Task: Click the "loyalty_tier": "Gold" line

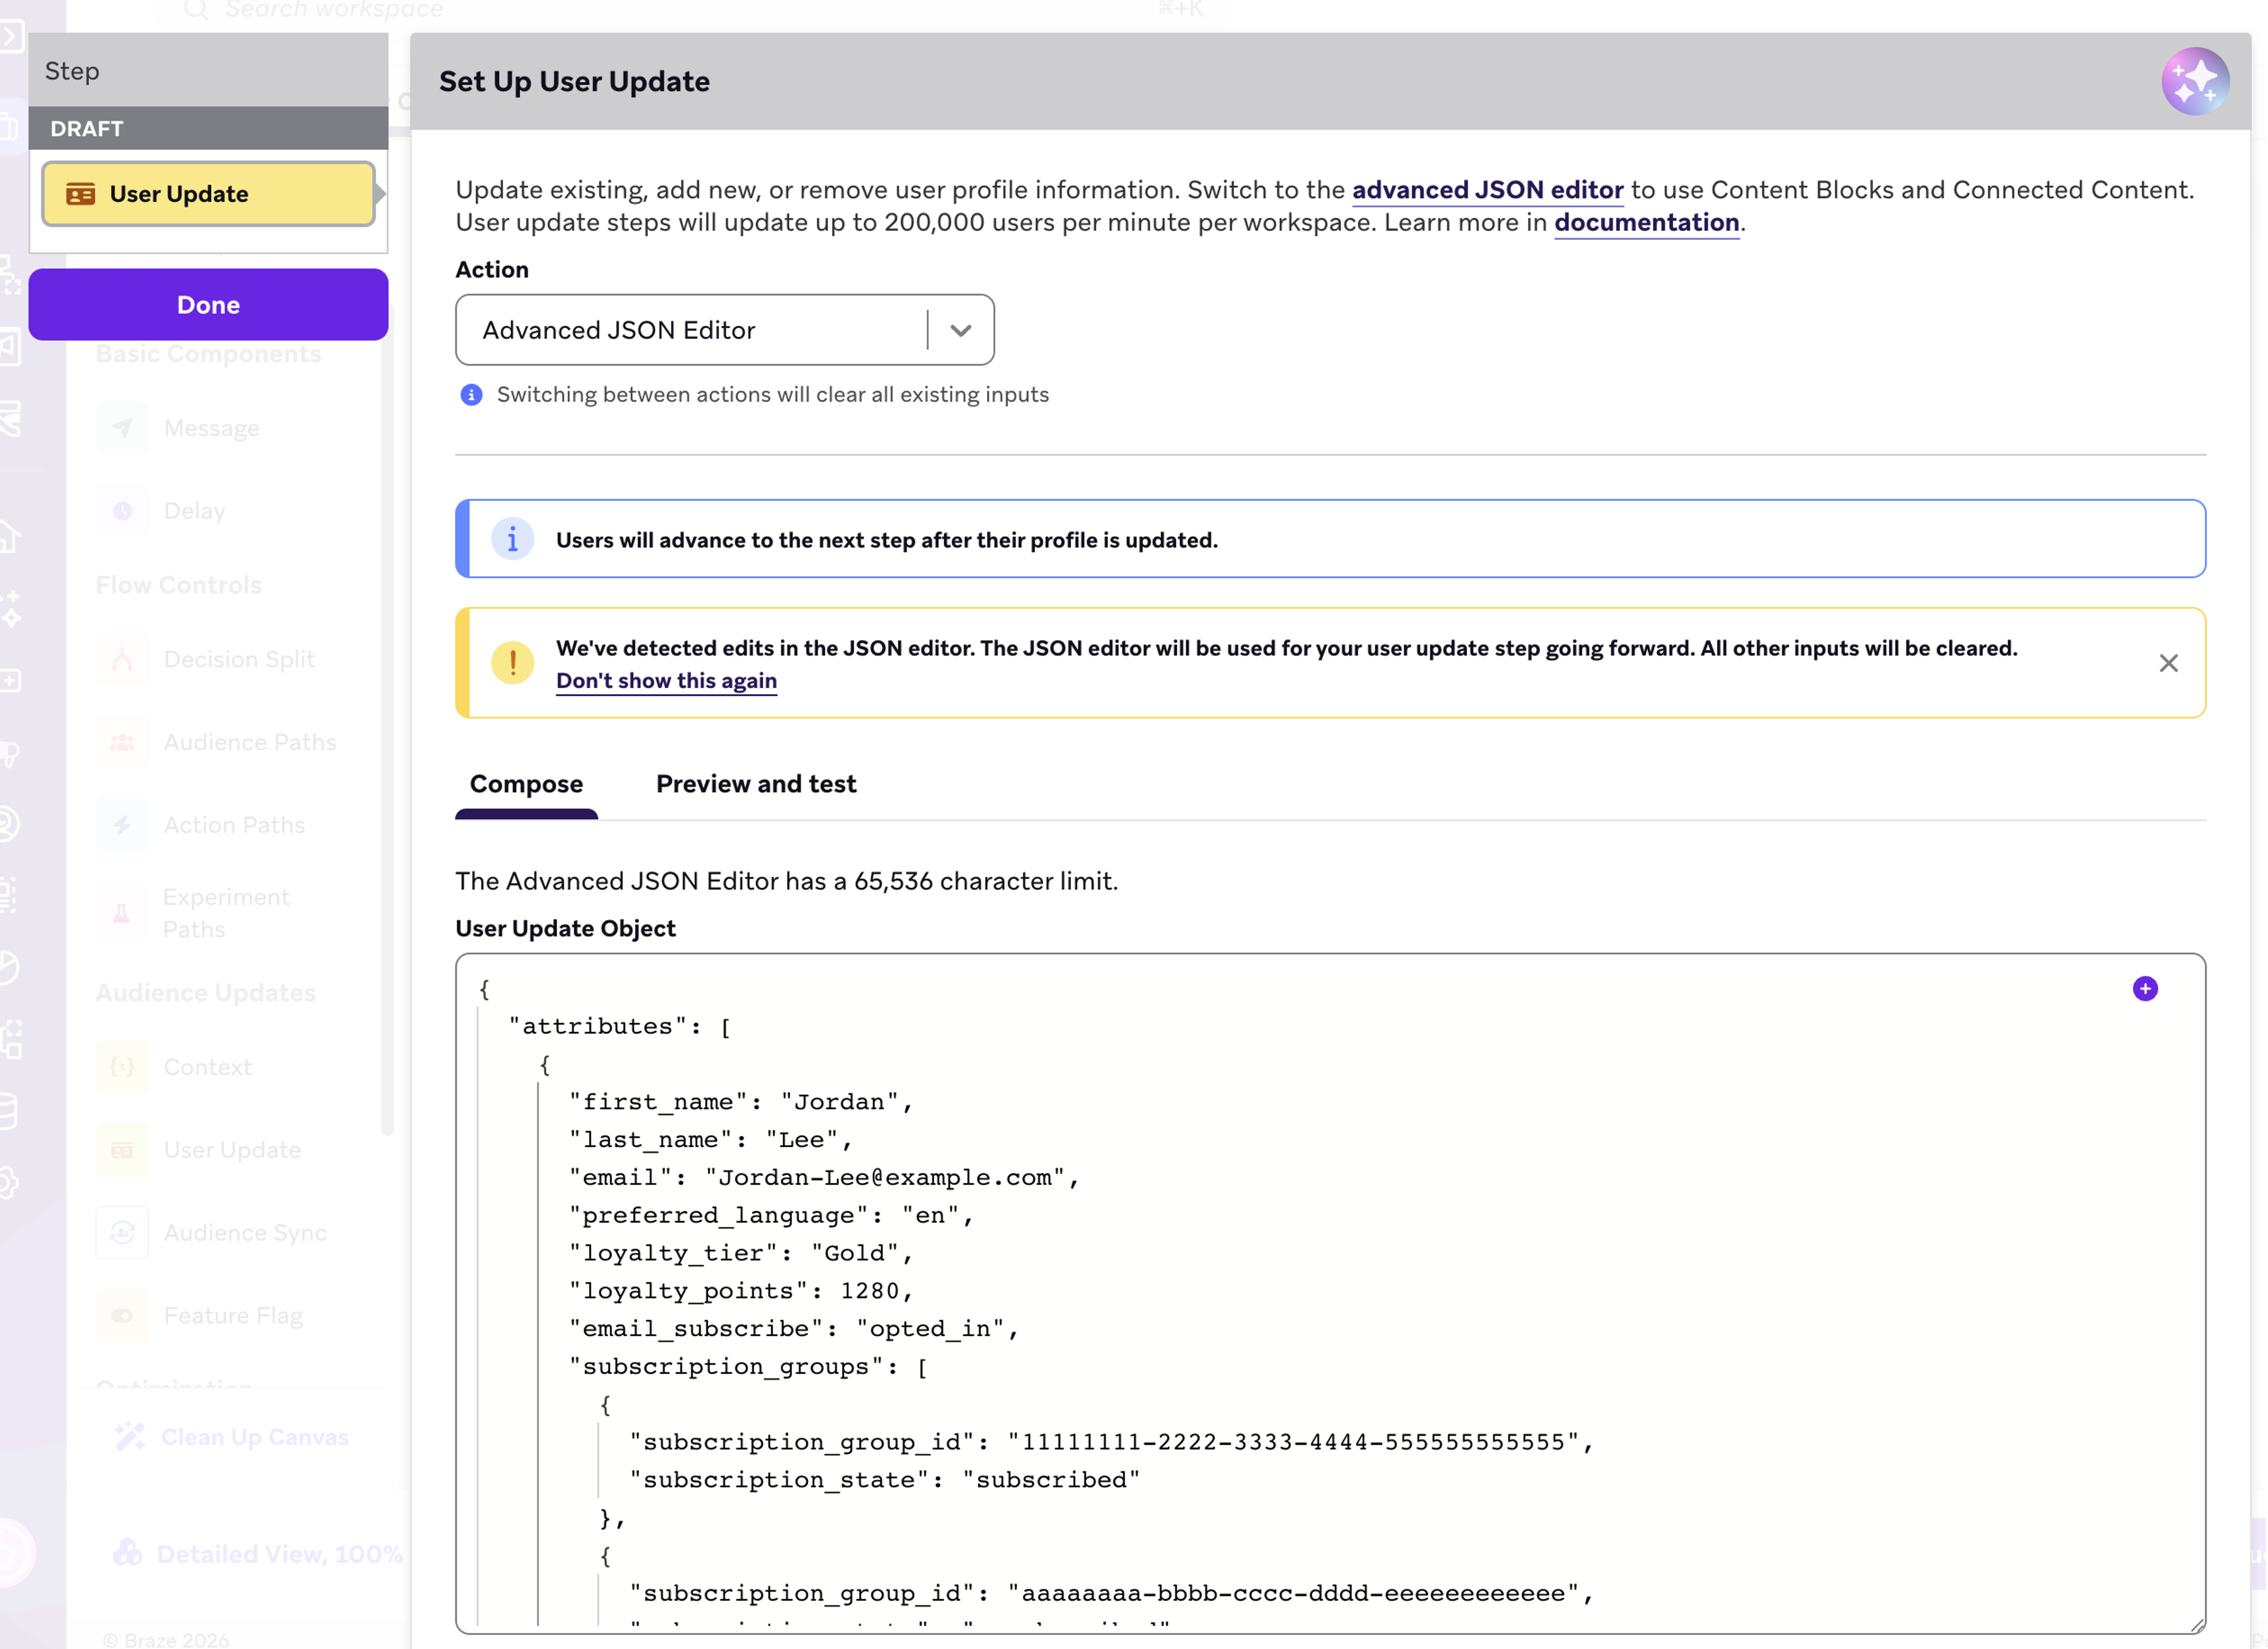Action: click(741, 1254)
